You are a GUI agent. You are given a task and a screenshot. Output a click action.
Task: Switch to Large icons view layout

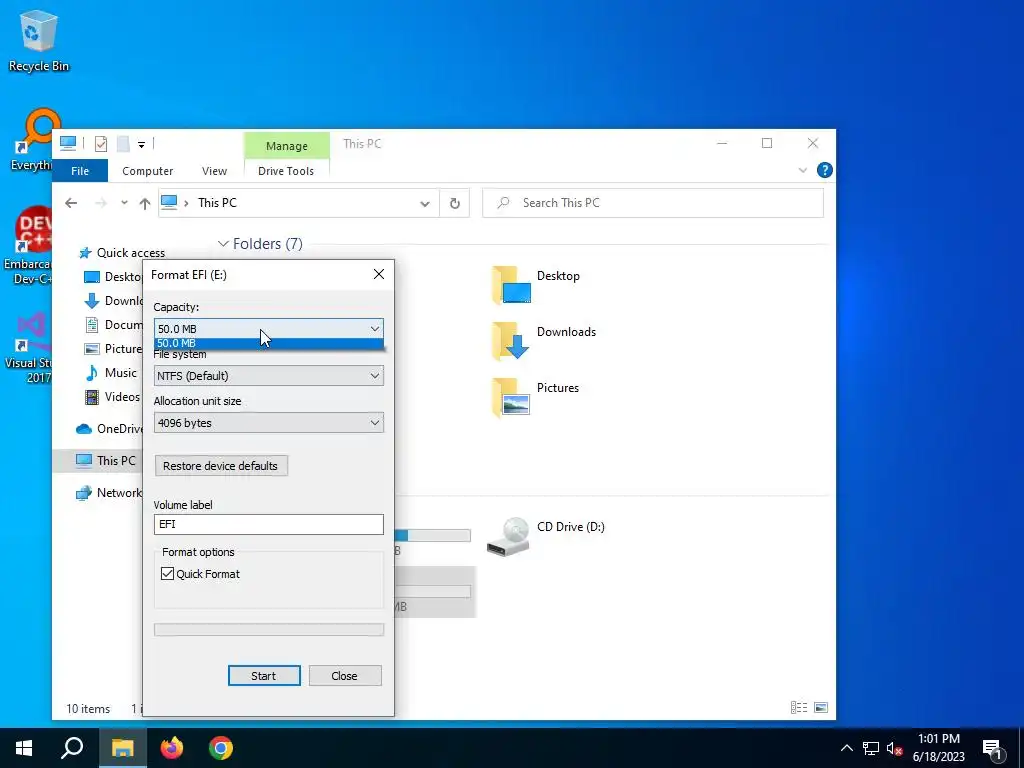(821, 708)
